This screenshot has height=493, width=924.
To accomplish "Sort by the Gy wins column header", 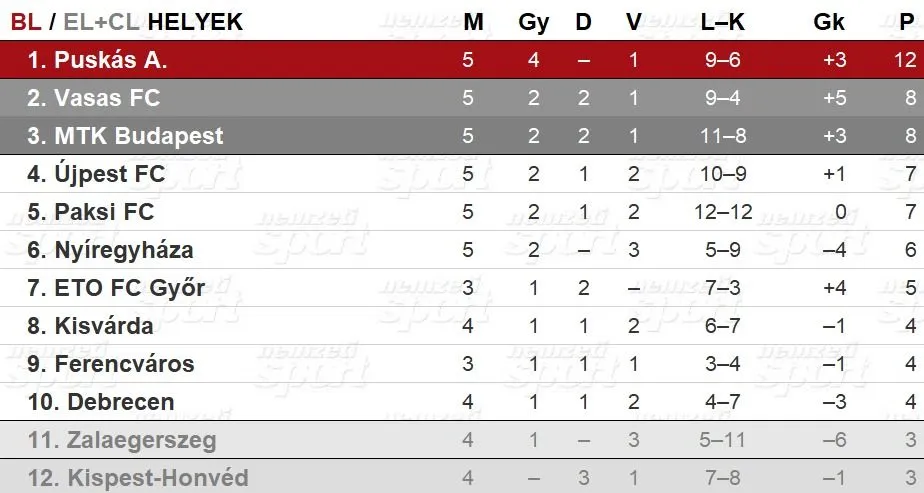I will coord(534,22).
